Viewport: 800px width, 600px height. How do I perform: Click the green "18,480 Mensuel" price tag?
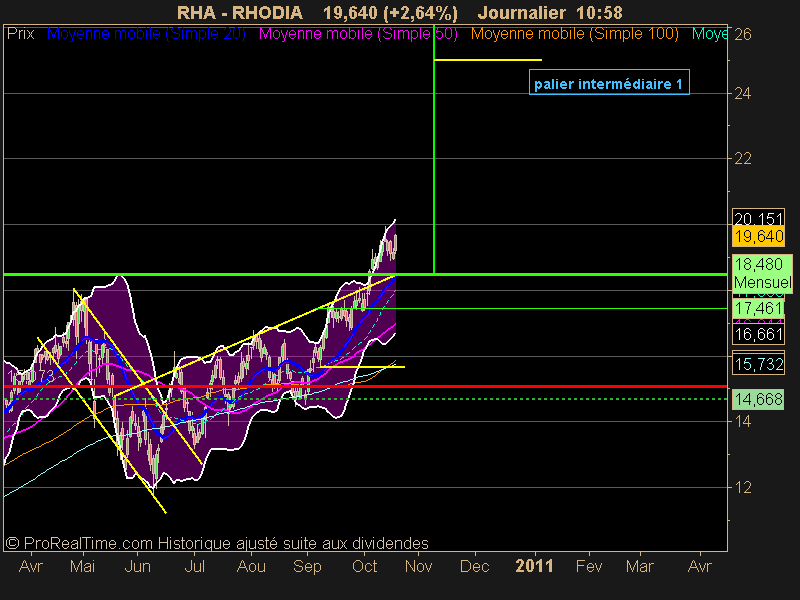[x=762, y=273]
